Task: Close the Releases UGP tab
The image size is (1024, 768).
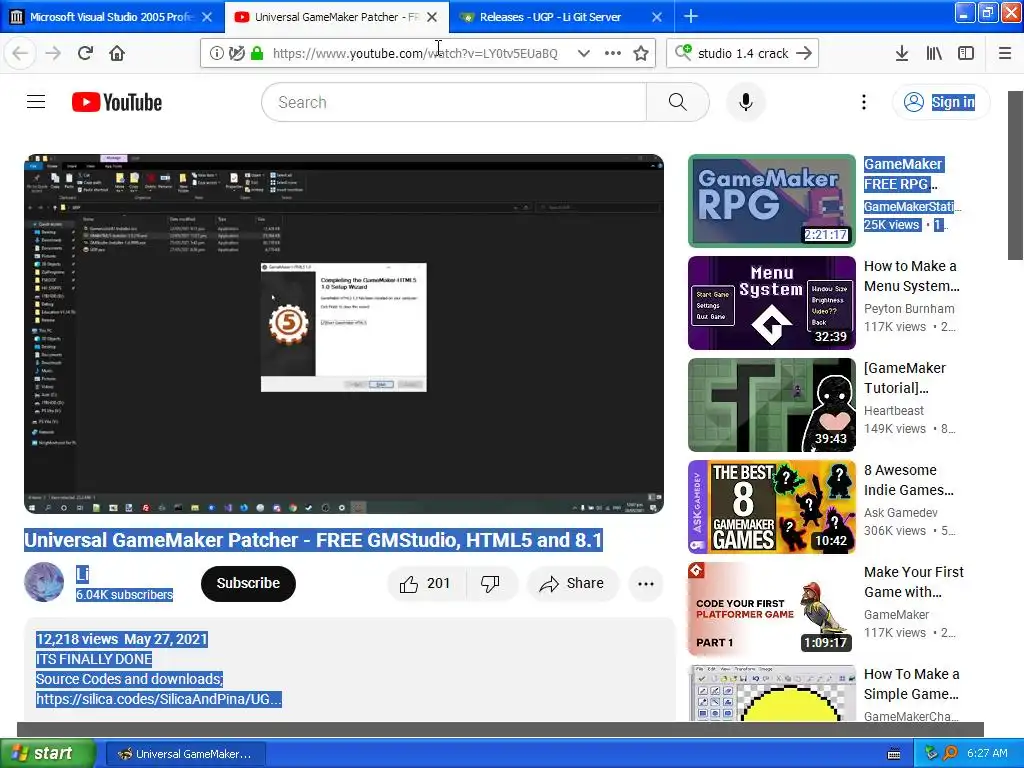Action: tap(657, 17)
